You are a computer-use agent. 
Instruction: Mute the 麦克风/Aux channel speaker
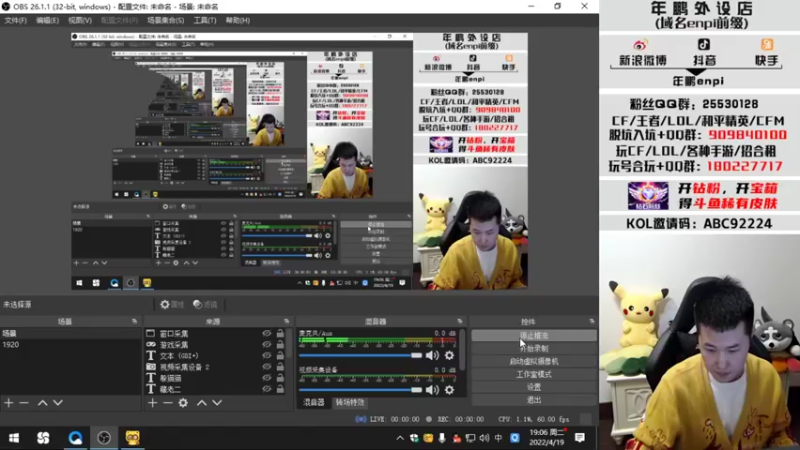coord(432,356)
